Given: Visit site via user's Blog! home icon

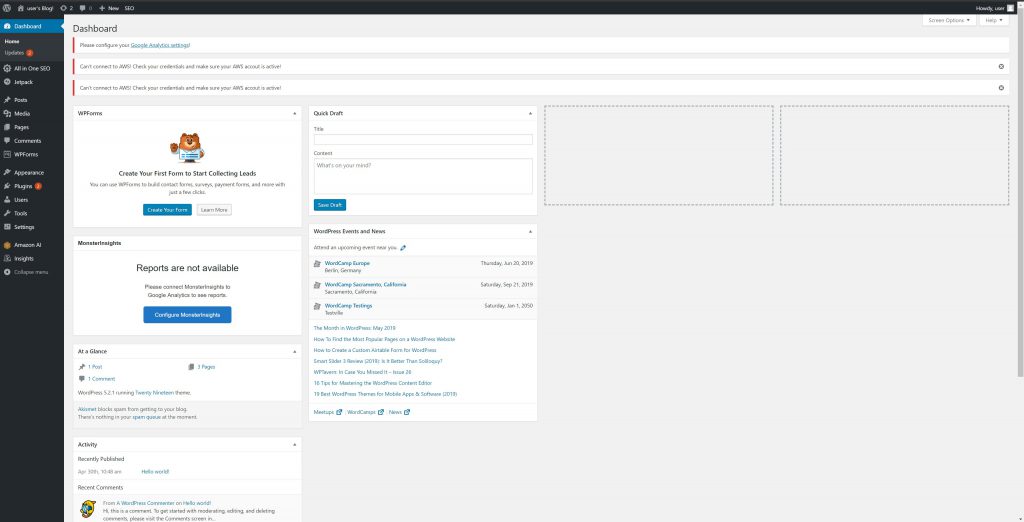Looking at the screenshot, I should click(x=21, y=8).
